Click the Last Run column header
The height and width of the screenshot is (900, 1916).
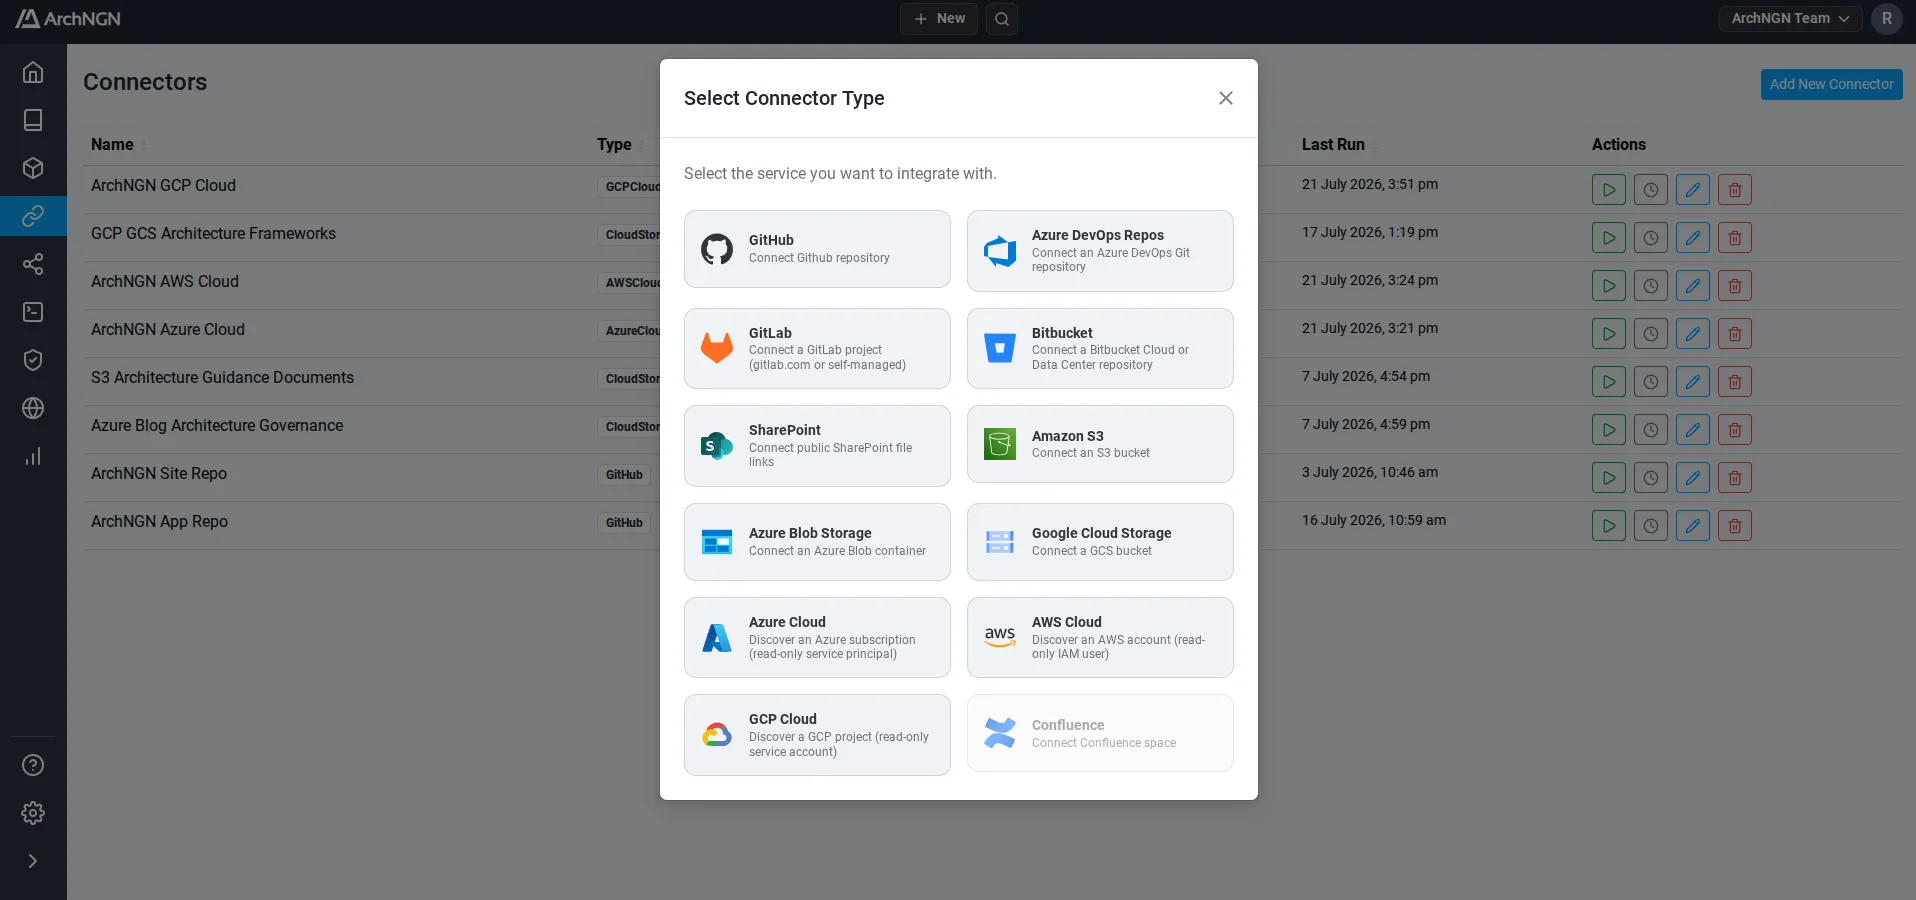tap(1333, 145)
